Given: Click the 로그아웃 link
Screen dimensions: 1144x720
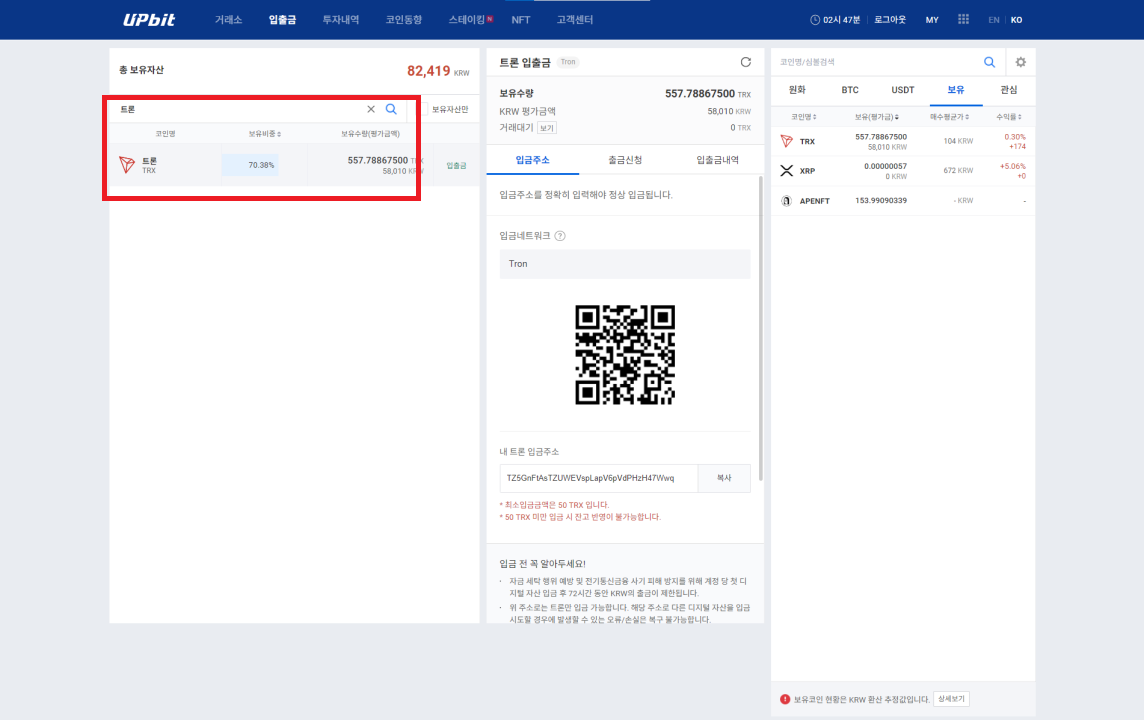Looking at the screenshot, I should click(890, 20).
